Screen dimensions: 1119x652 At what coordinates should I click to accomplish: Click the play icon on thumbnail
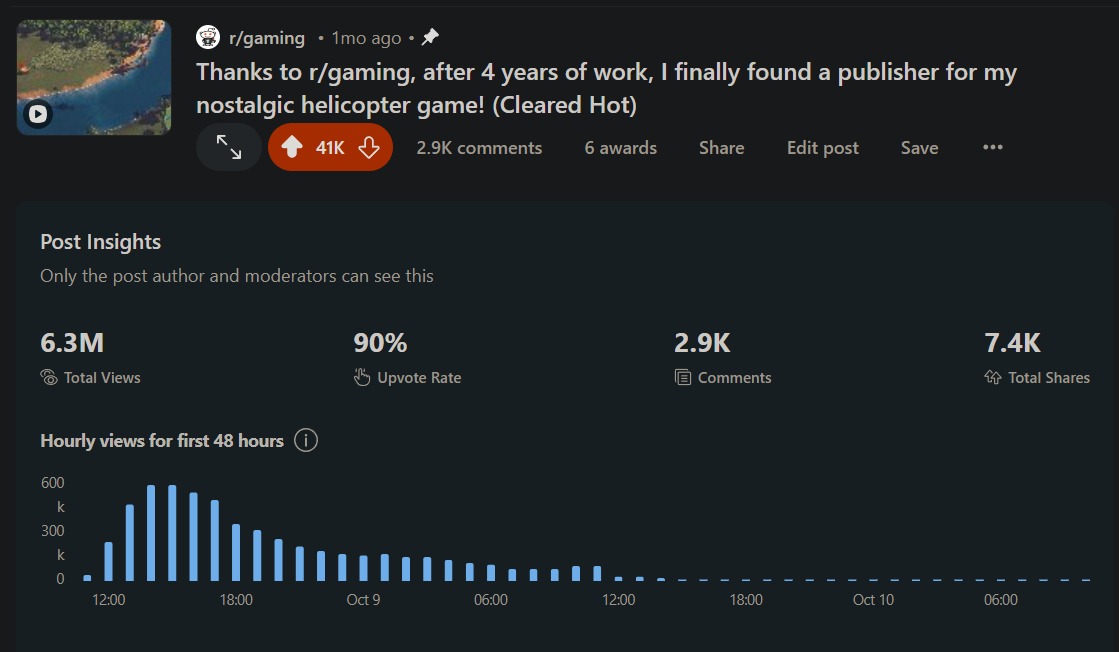pos(38,113)
